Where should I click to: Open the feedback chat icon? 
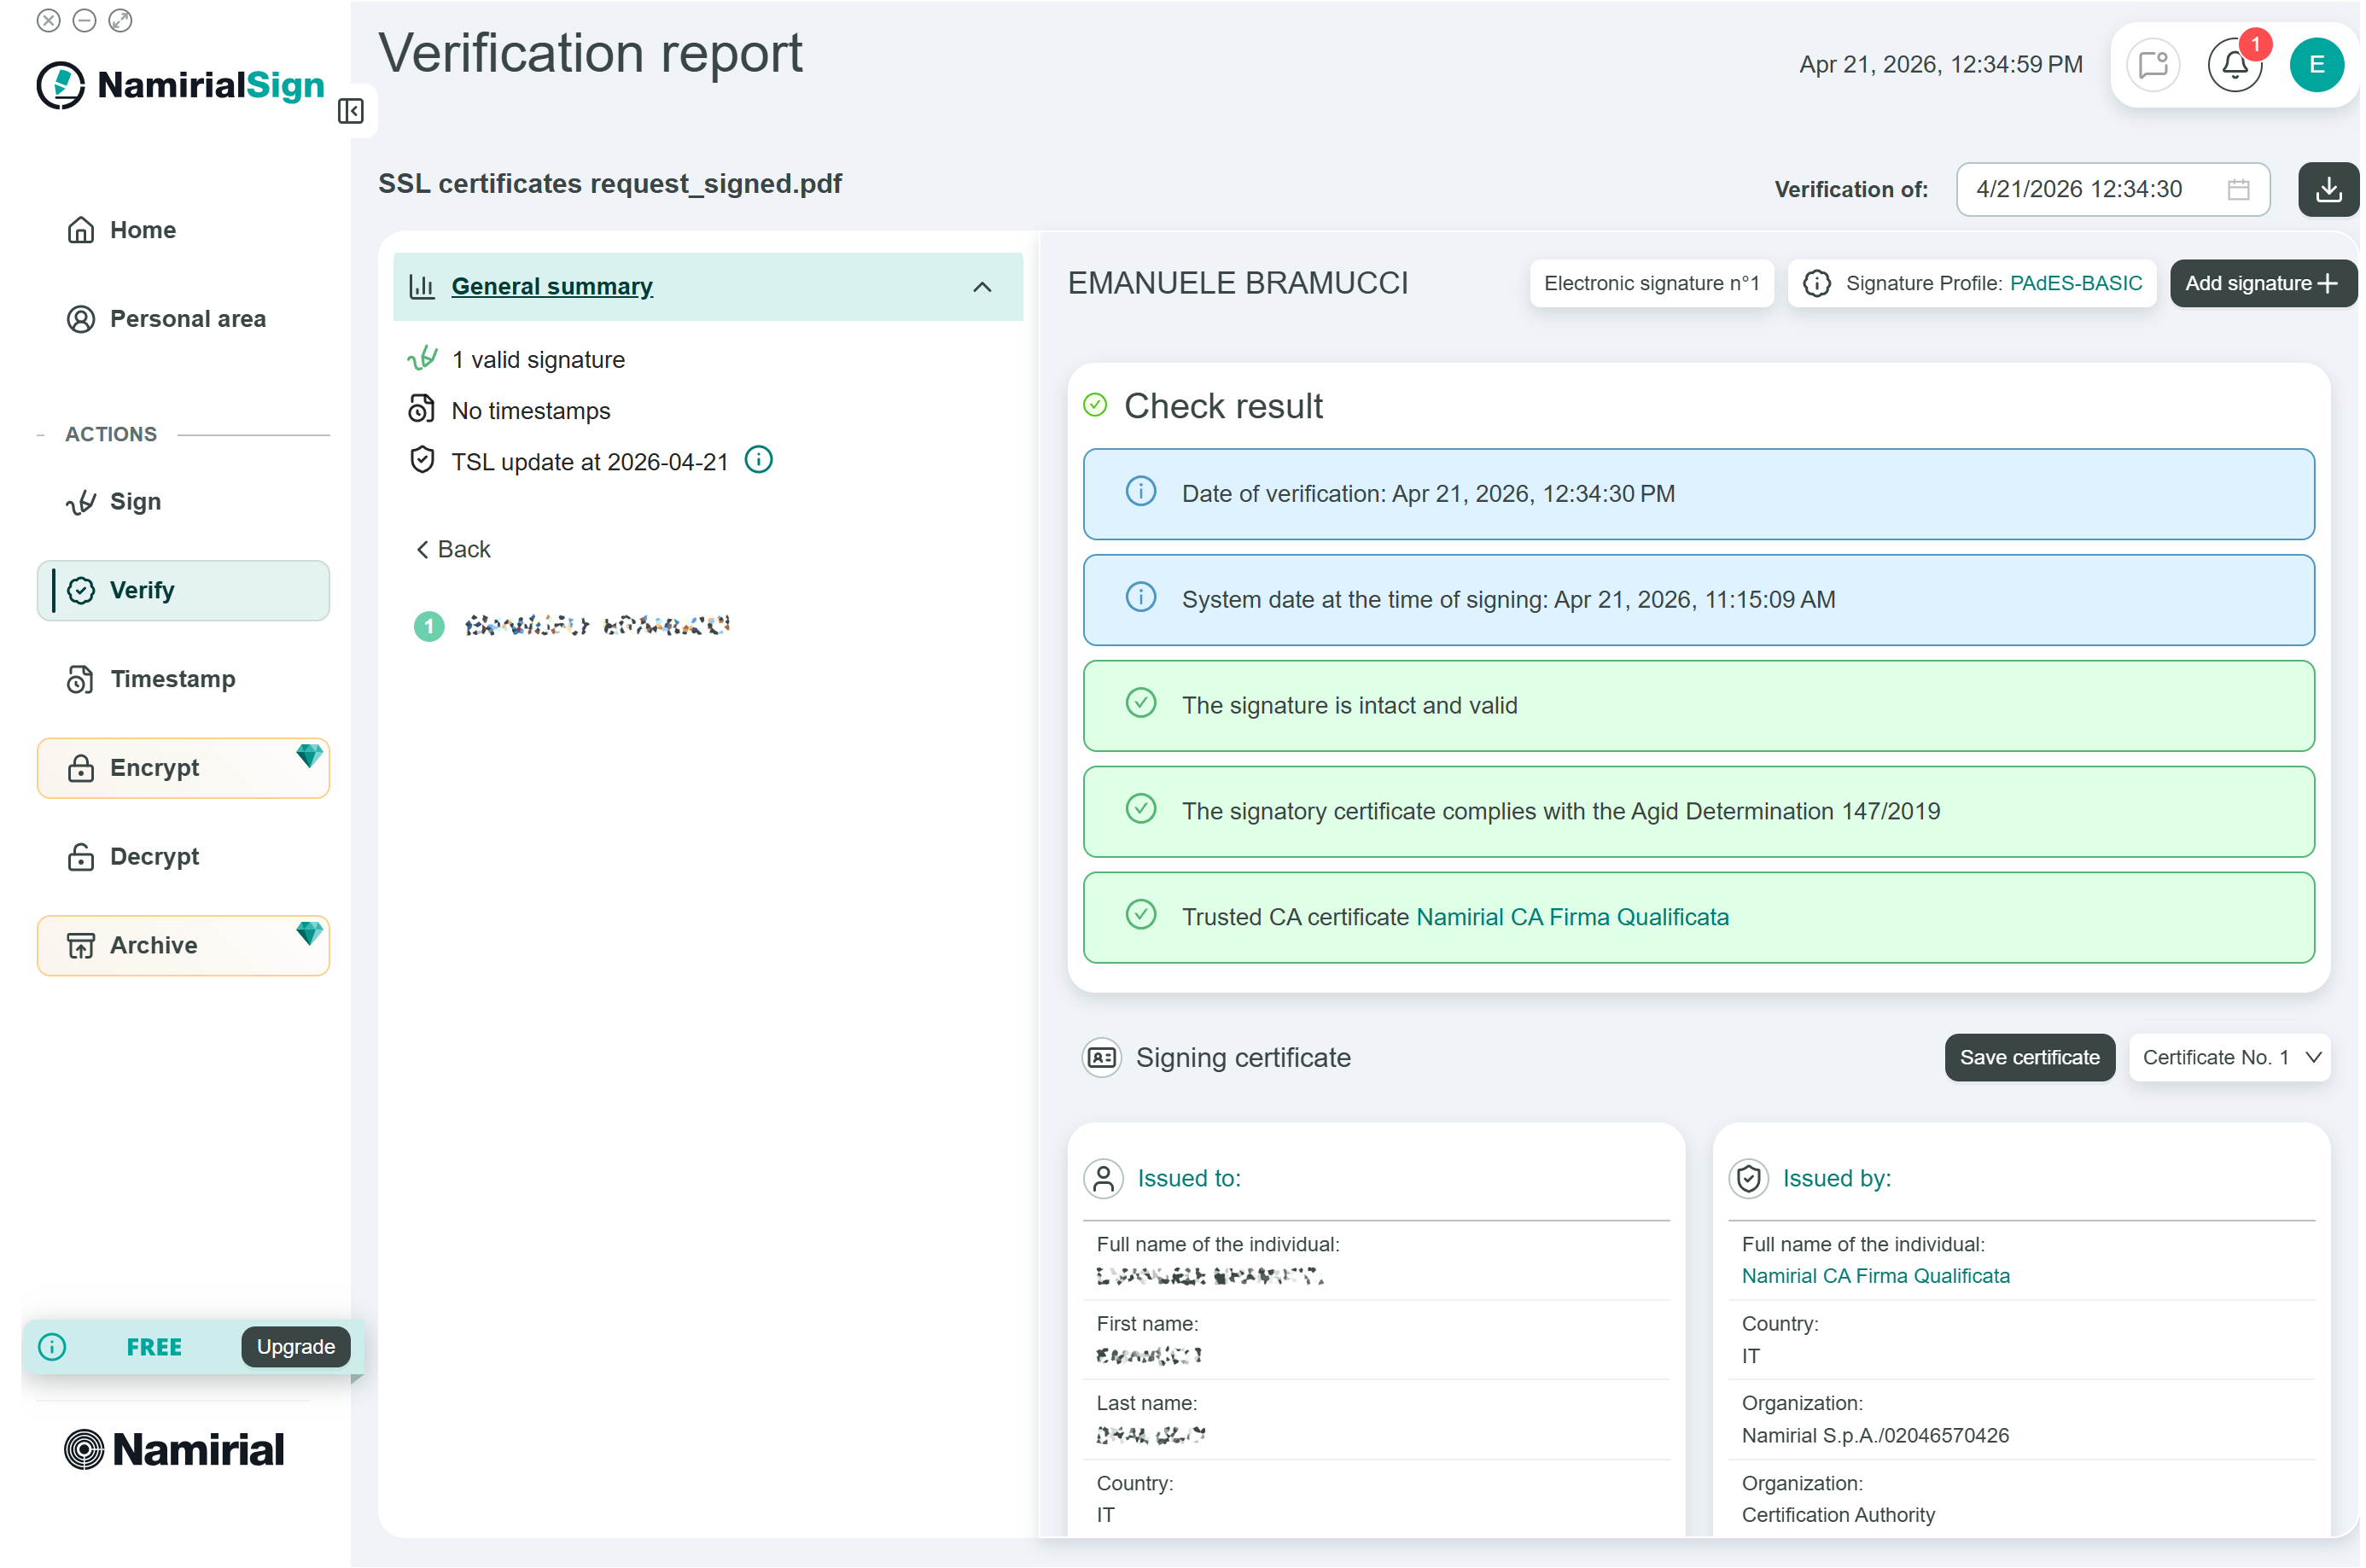tap(2156, 66)
